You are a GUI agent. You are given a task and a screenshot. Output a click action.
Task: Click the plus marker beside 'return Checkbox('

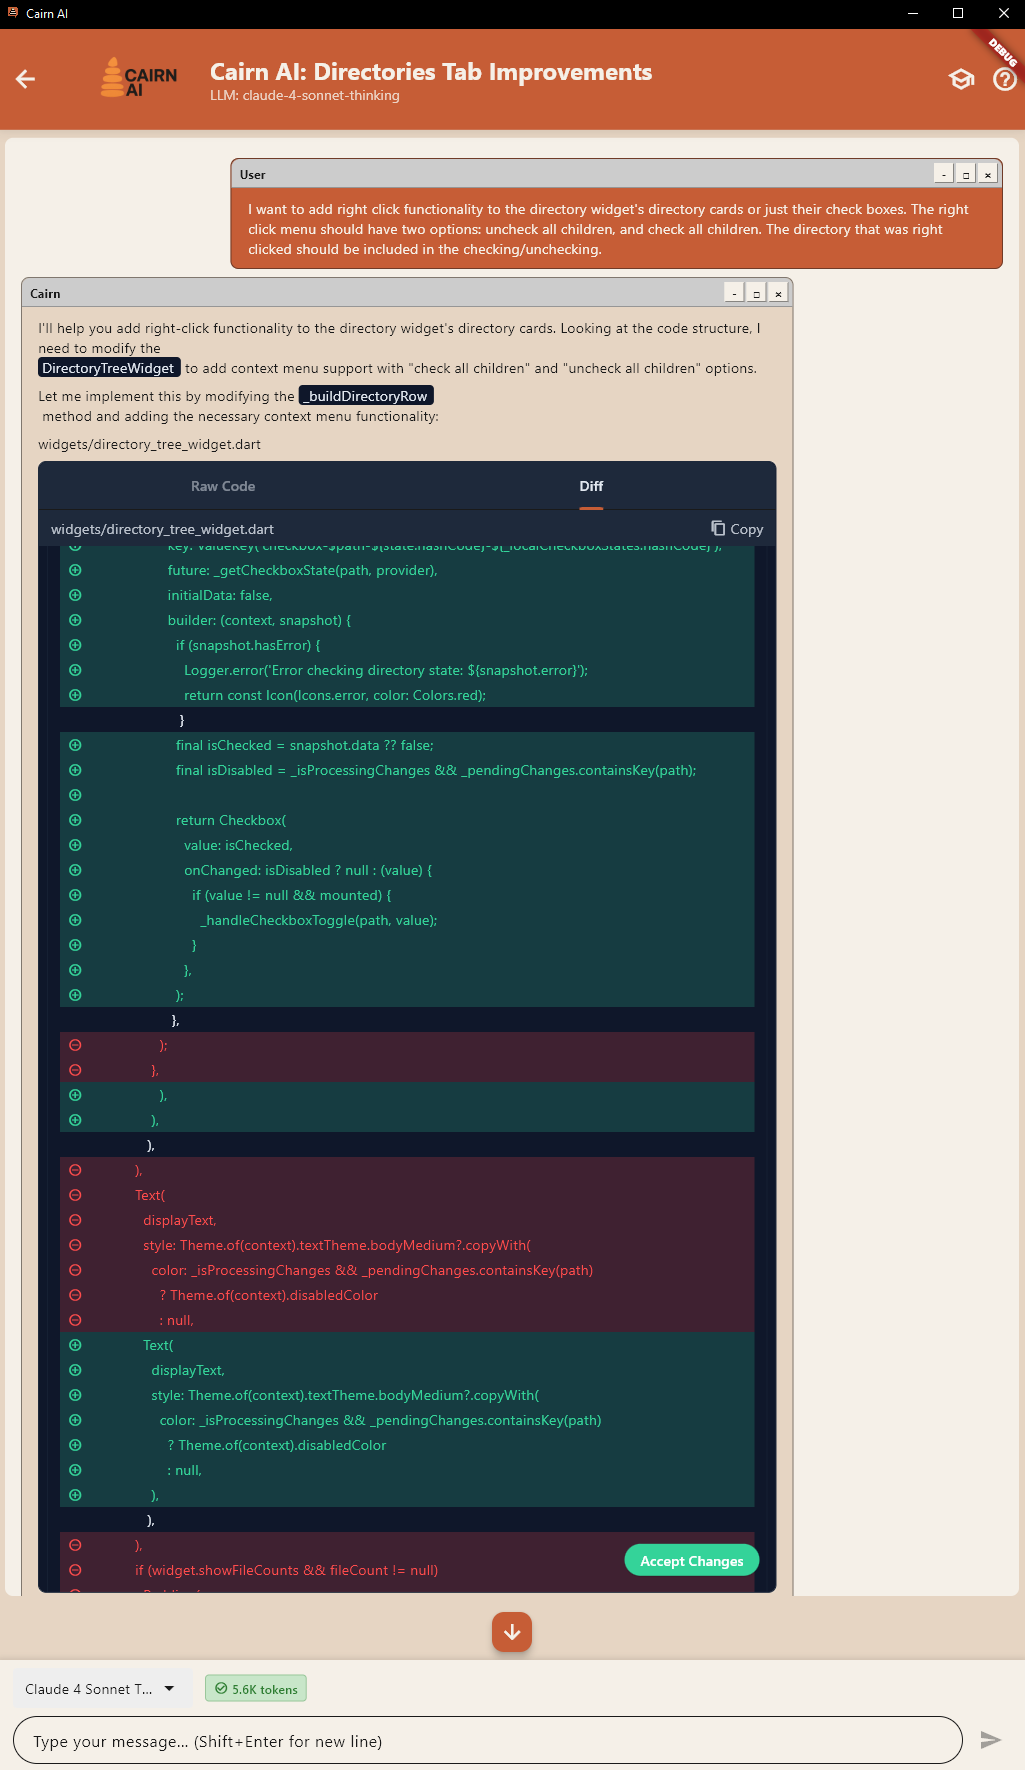click(x=75, y=820)
